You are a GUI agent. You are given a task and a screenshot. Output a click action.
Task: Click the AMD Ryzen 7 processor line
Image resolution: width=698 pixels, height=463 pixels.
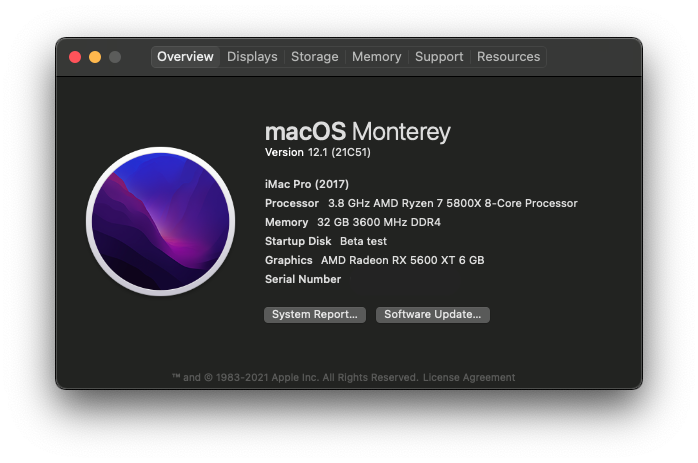(452, 203)
